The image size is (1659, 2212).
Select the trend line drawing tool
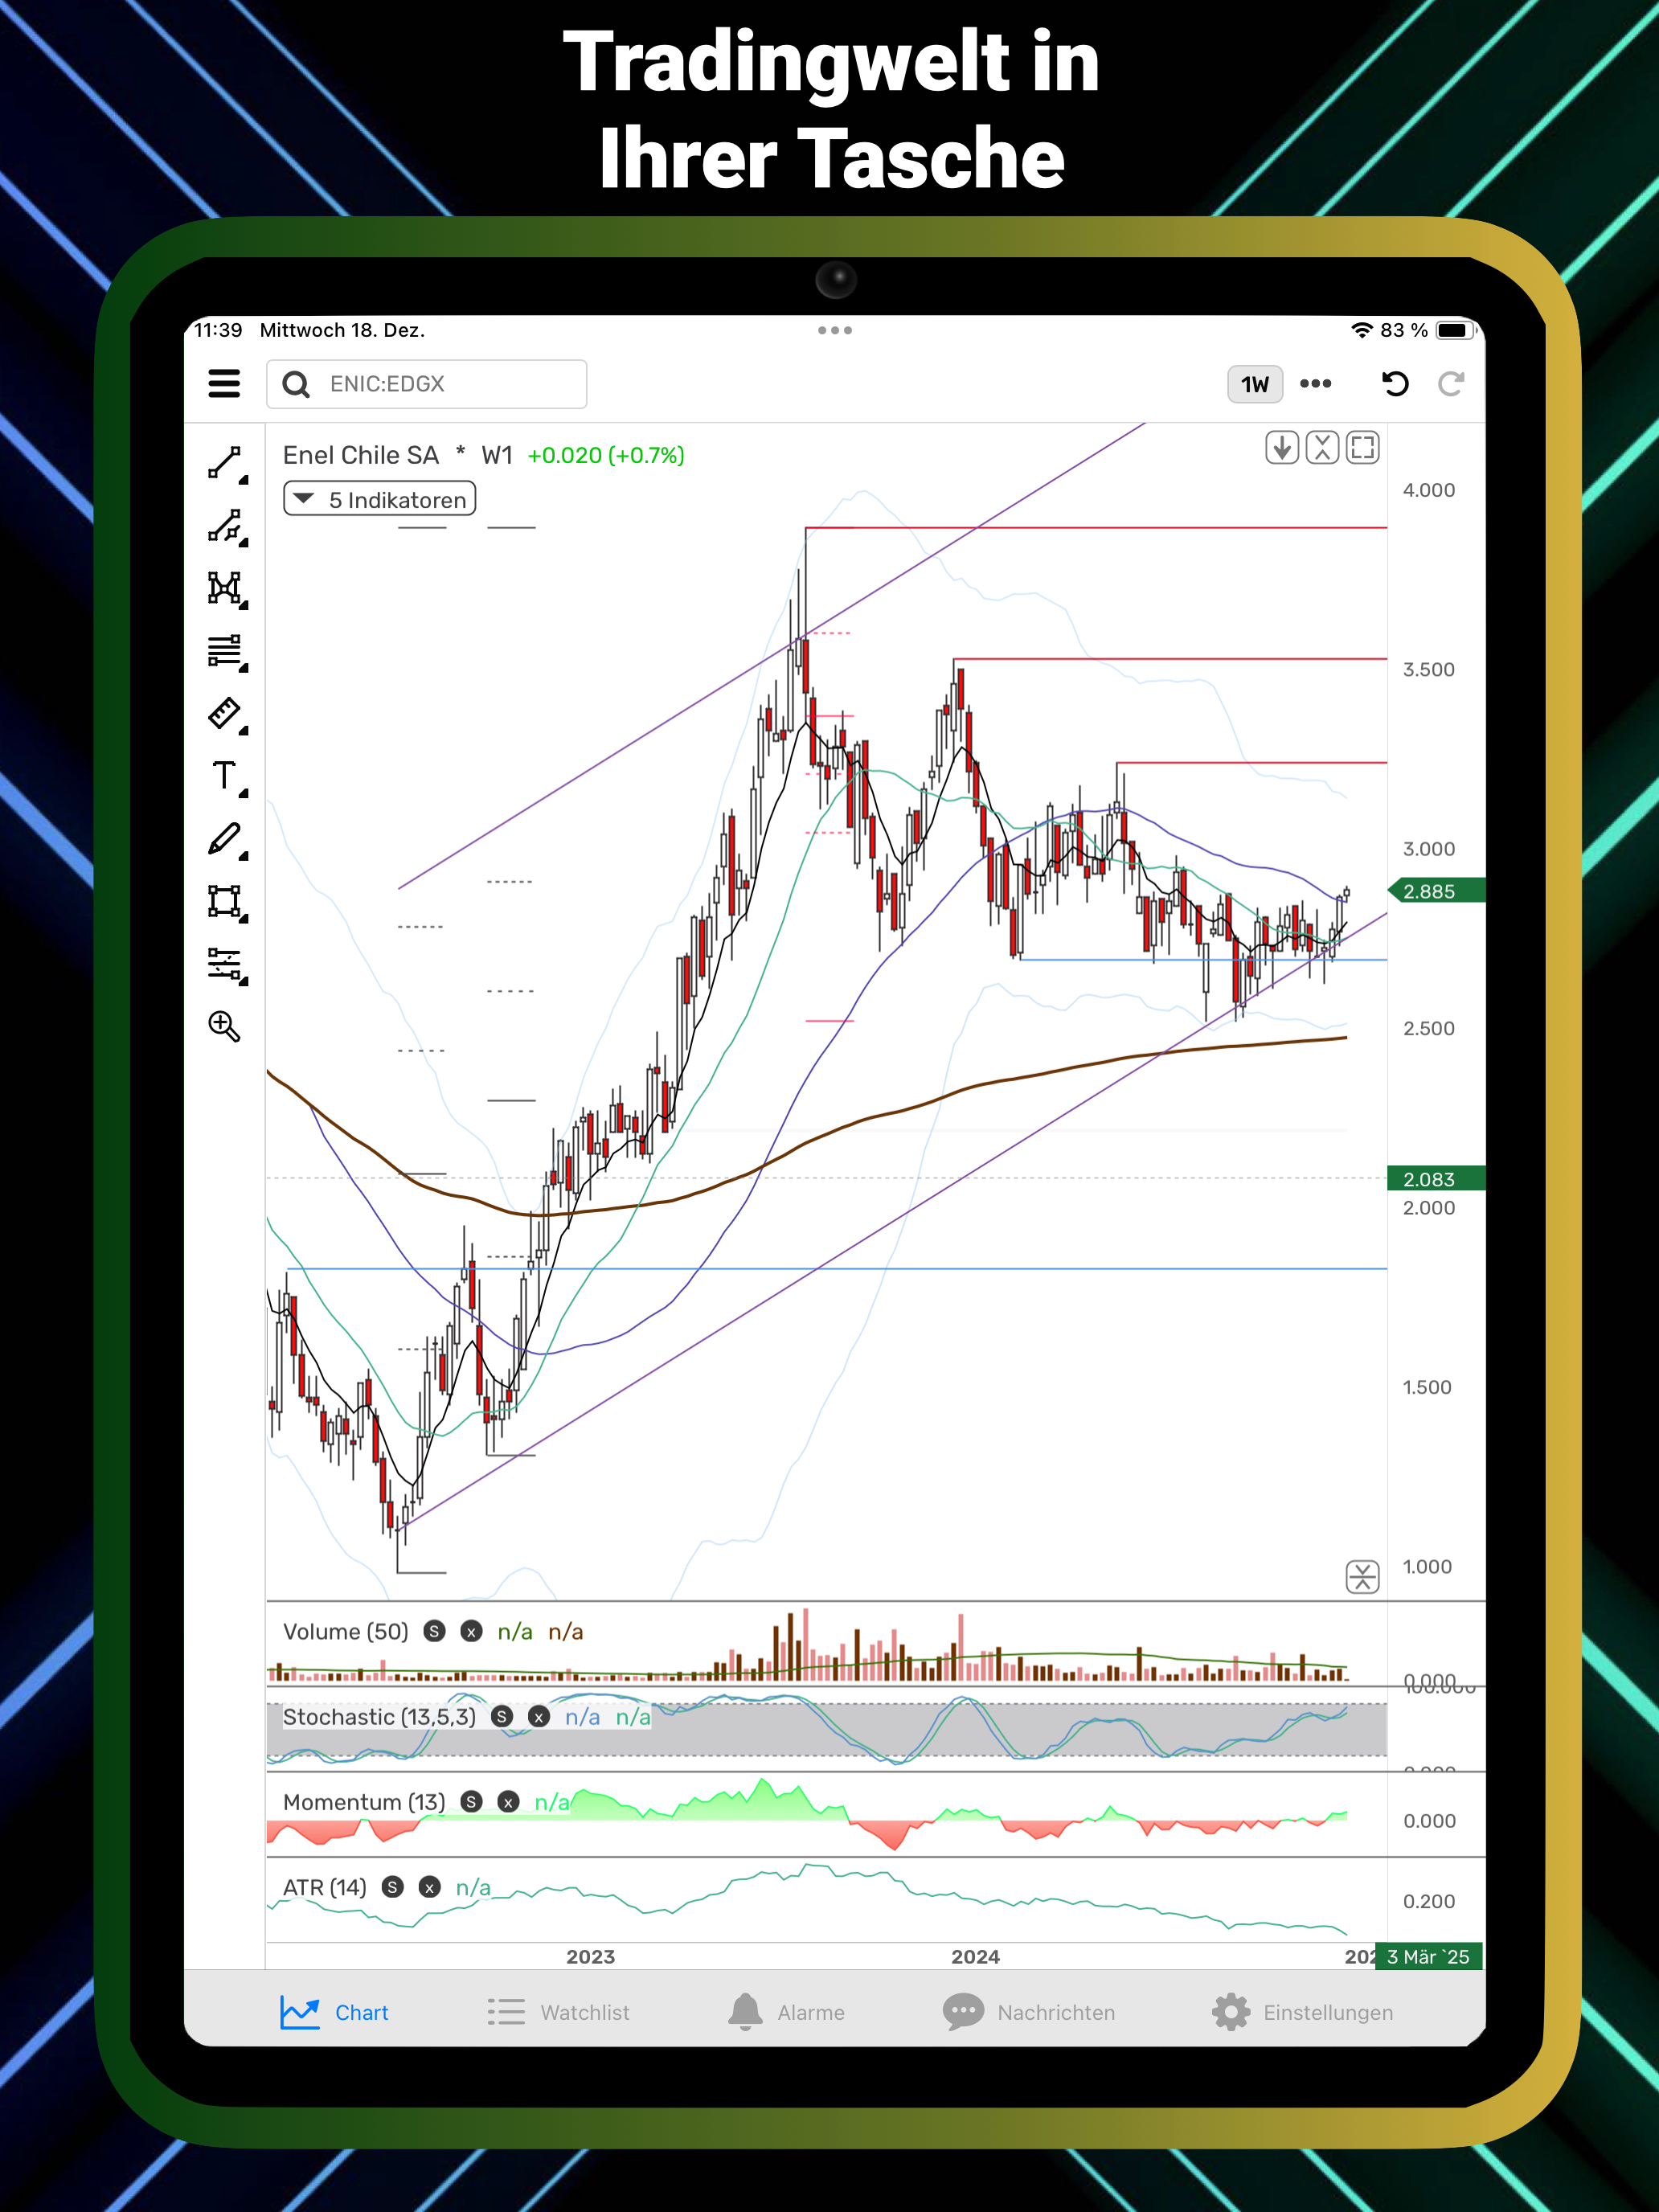pyautogui.click(x=226, y=464)
